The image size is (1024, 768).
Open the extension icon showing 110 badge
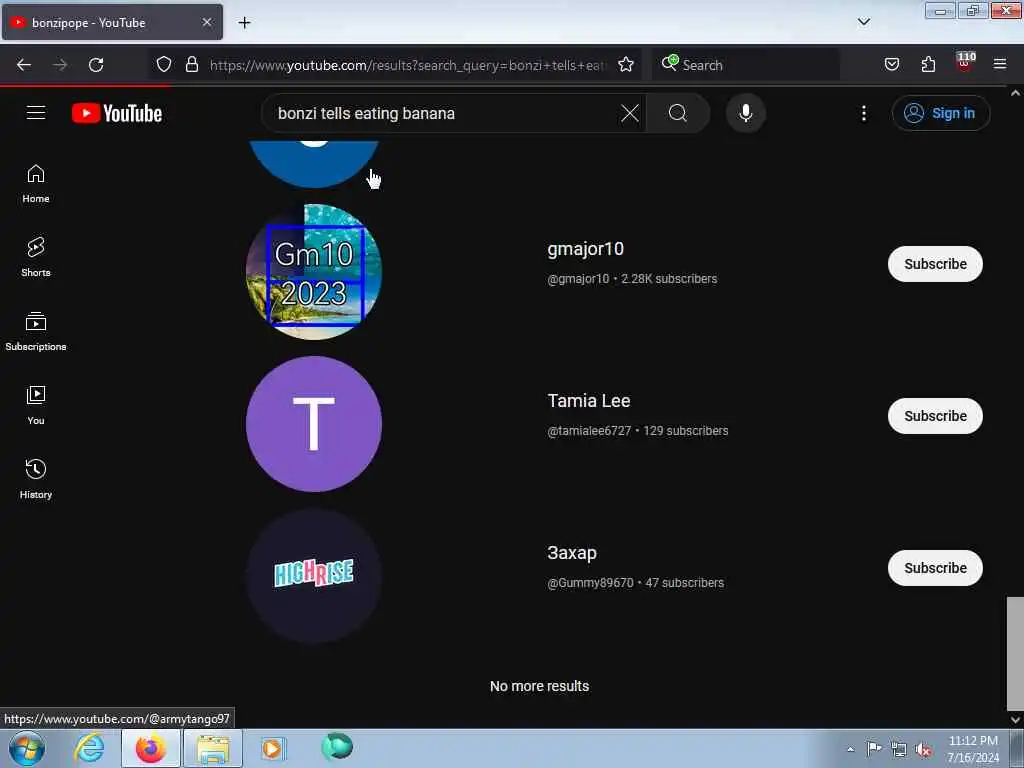[965, 61]
